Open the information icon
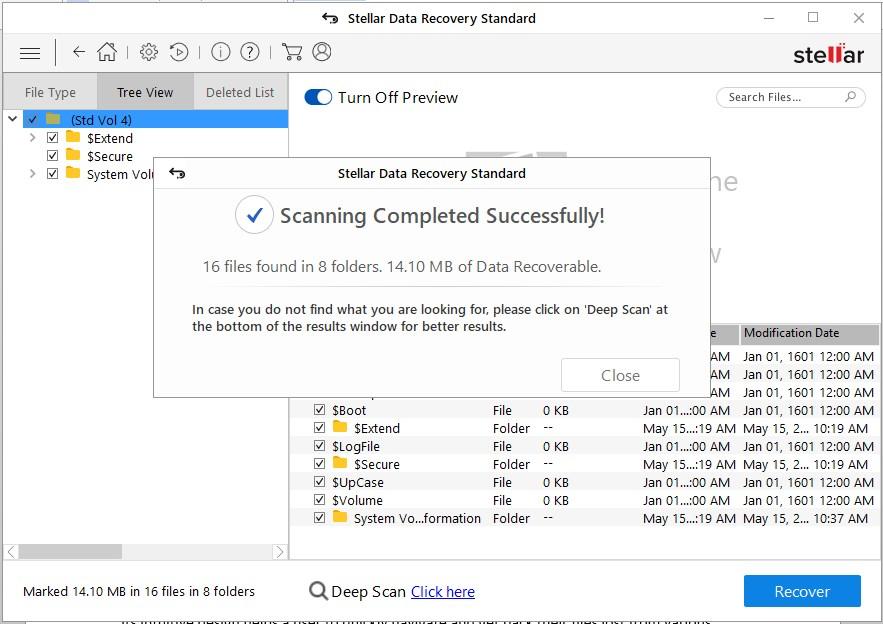 tap(221, 52)
